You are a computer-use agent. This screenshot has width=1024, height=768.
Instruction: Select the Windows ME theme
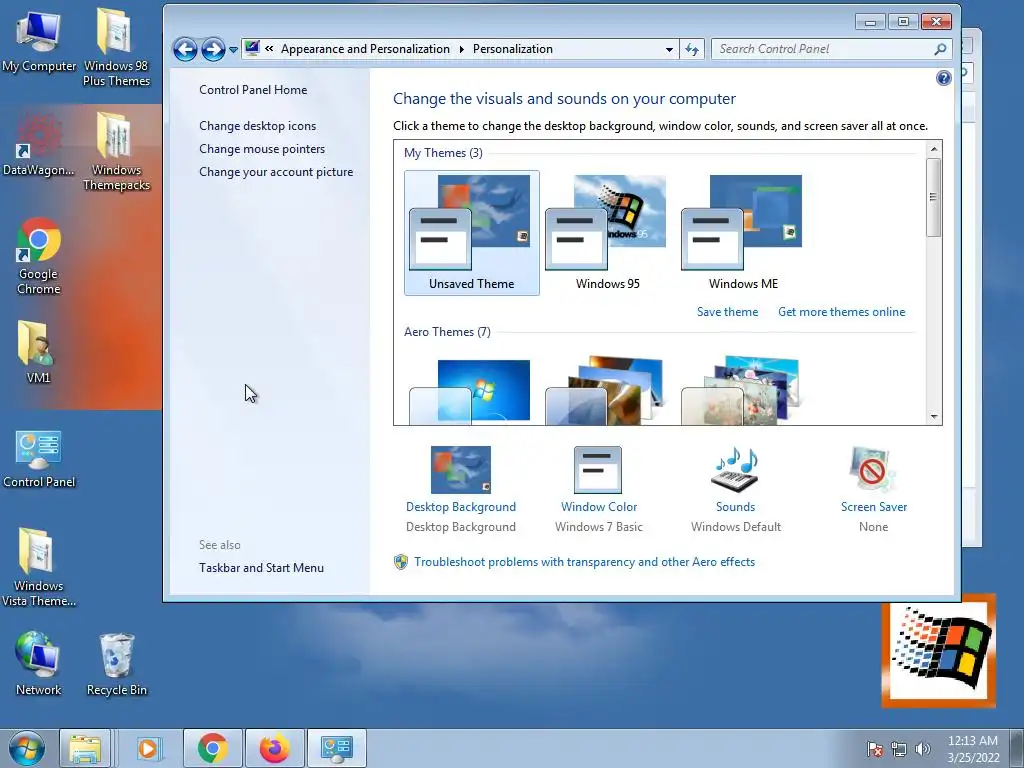click(x=743, y=233)
